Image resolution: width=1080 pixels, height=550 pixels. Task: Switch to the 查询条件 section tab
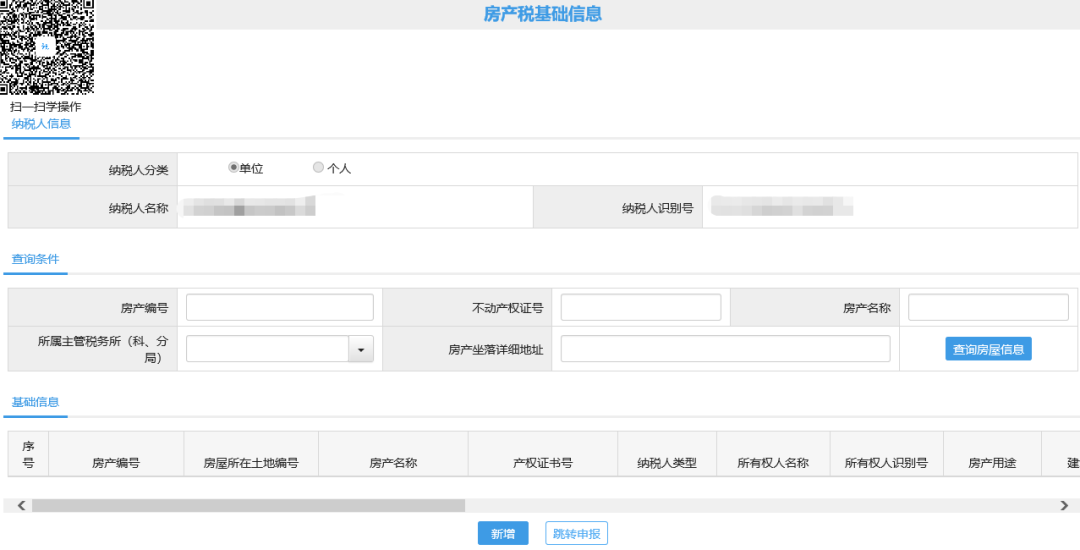coord(36,259)
